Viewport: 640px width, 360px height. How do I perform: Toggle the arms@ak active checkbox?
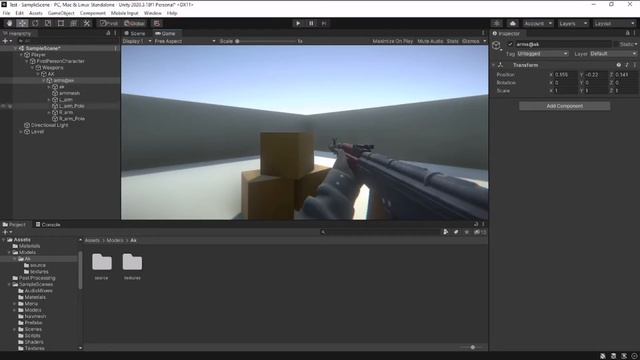[510, 44]
